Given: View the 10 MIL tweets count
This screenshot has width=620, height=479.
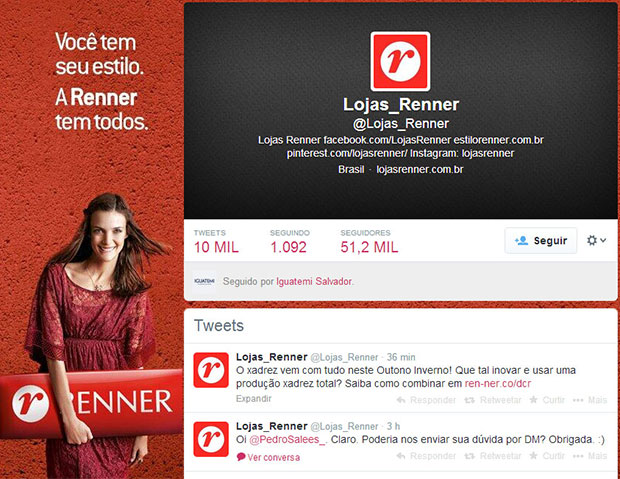Looking at the screenshot, I should point(216,242).
